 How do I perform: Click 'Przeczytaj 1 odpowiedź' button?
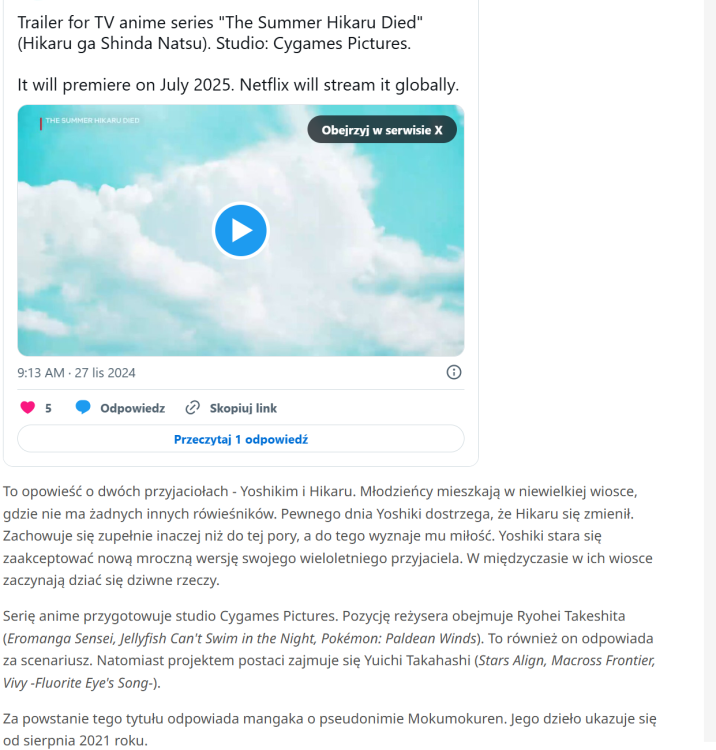coord(241,439)
